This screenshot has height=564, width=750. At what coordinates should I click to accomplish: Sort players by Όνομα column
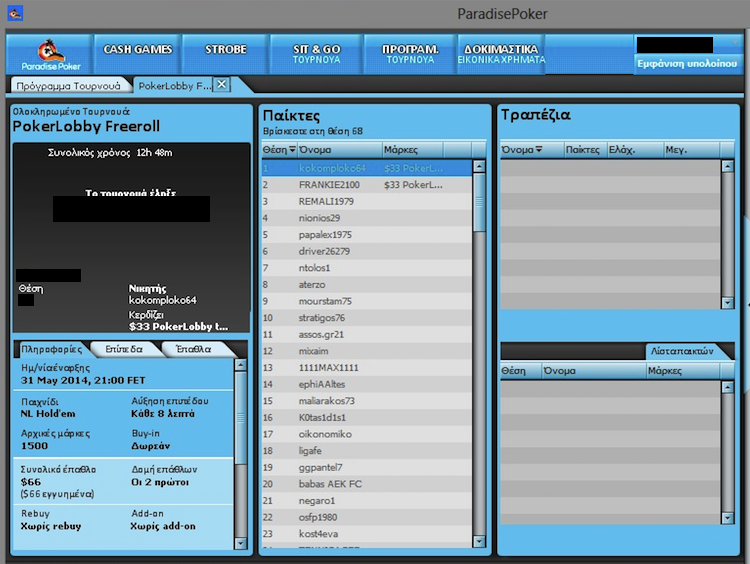pos(340,150)
